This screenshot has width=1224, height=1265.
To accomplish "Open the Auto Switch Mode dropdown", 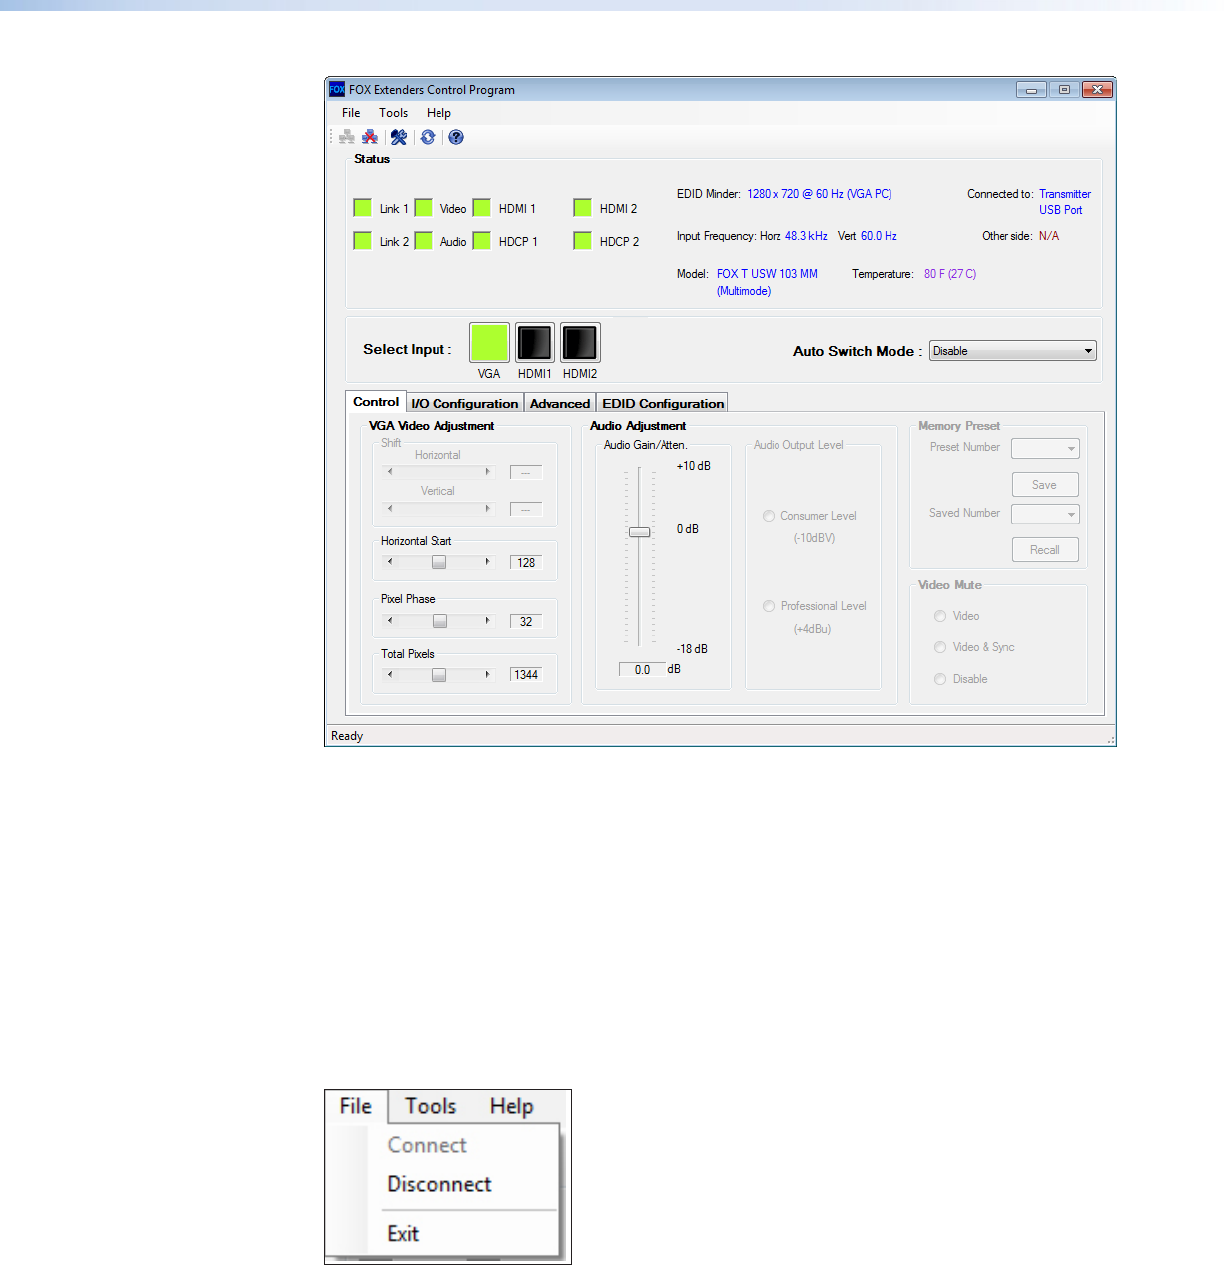I will coord(1012,351).
